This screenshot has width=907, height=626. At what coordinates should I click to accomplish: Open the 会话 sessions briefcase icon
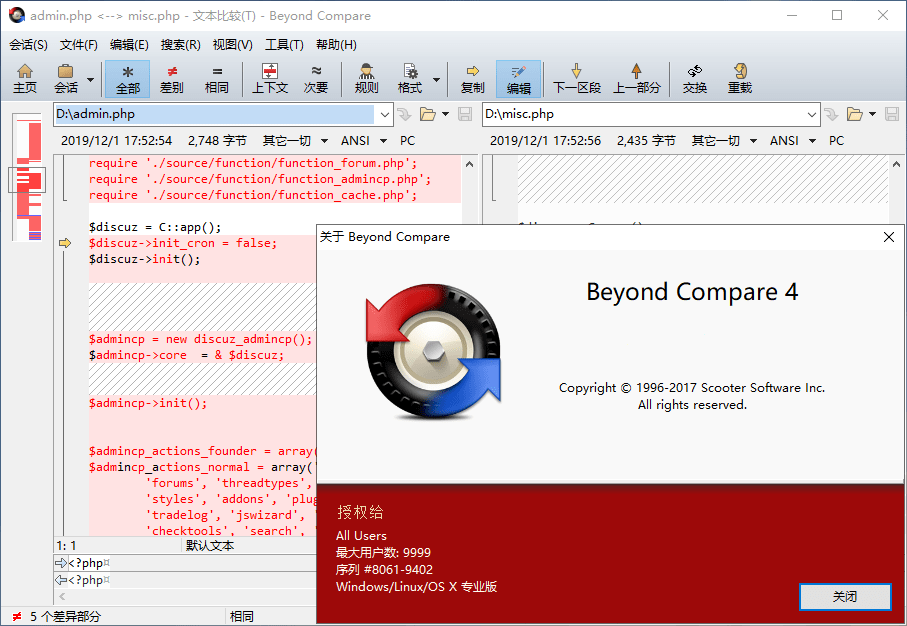(x=65, y=79)
